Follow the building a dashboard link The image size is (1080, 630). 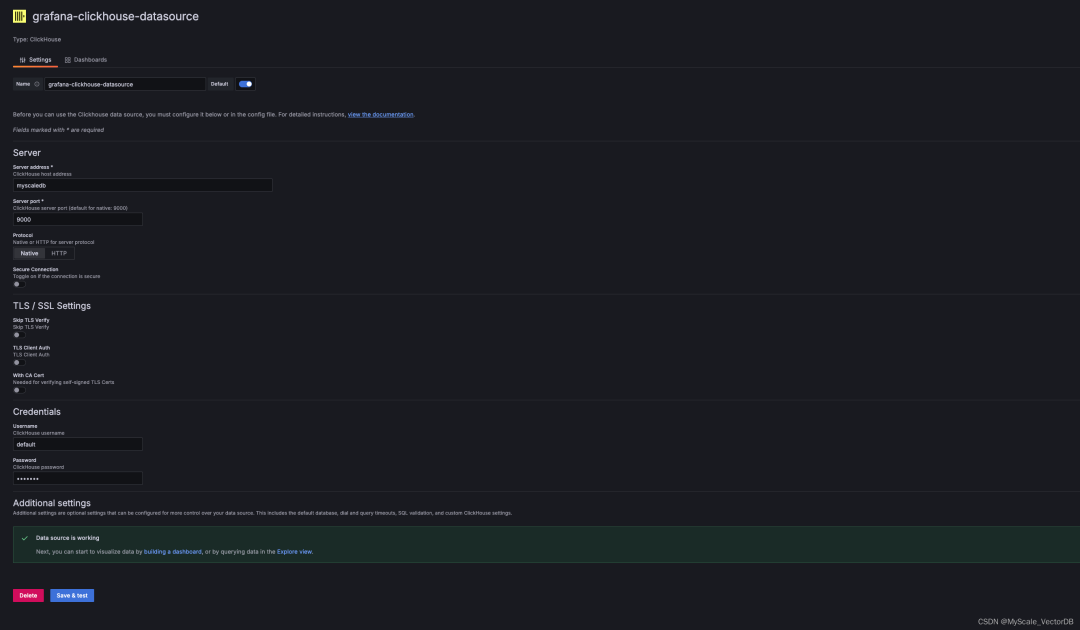[172, 552]
